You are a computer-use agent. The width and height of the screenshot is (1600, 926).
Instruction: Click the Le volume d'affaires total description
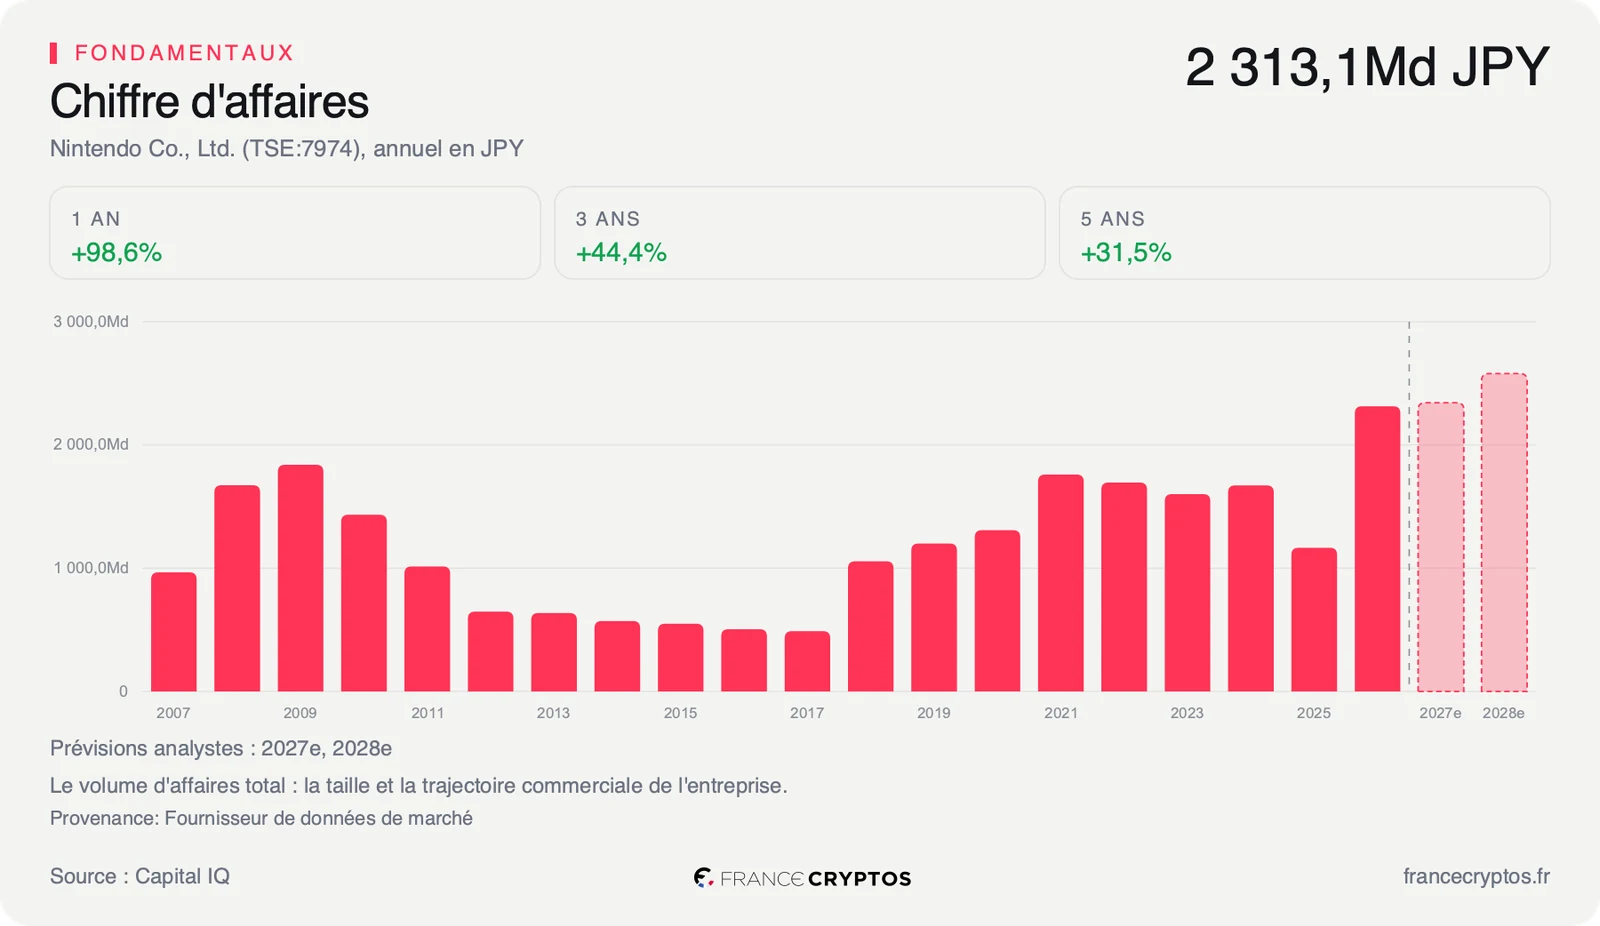click(419, 786)
